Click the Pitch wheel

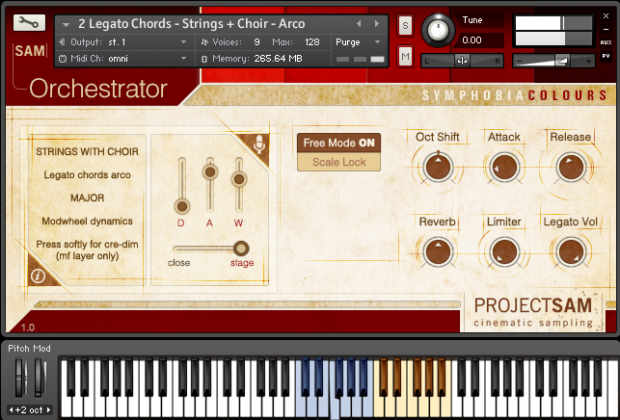(x=19, y=377)
